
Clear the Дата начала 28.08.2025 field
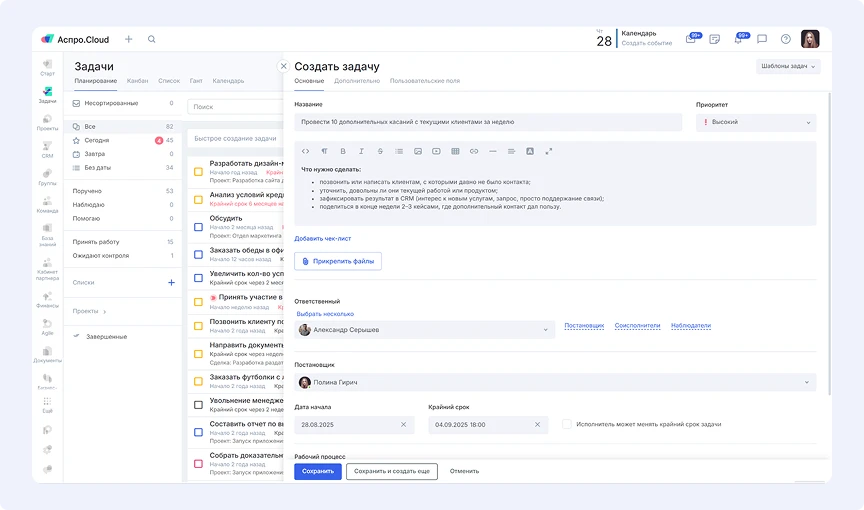(x=403, y=425)
